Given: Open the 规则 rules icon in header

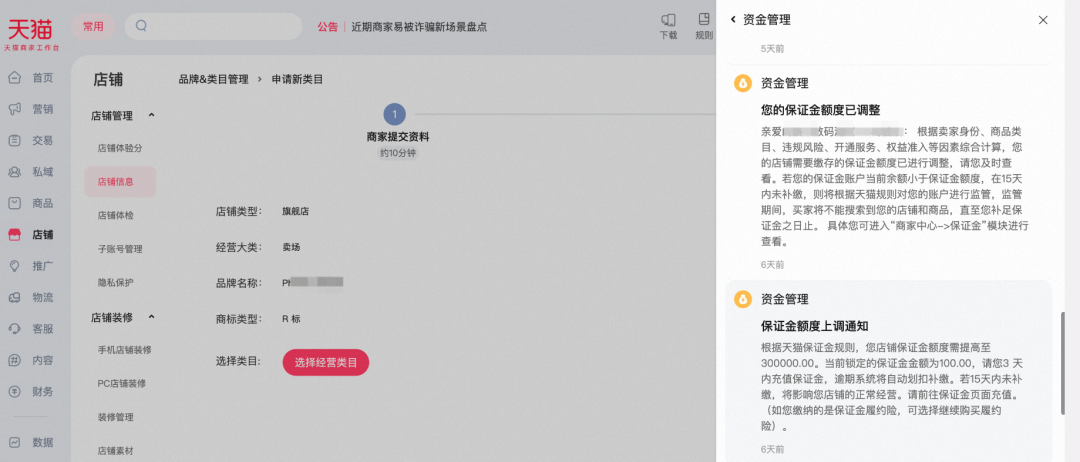Looking at the screenshot, I should pyautogui.click(x=704, y=20).
